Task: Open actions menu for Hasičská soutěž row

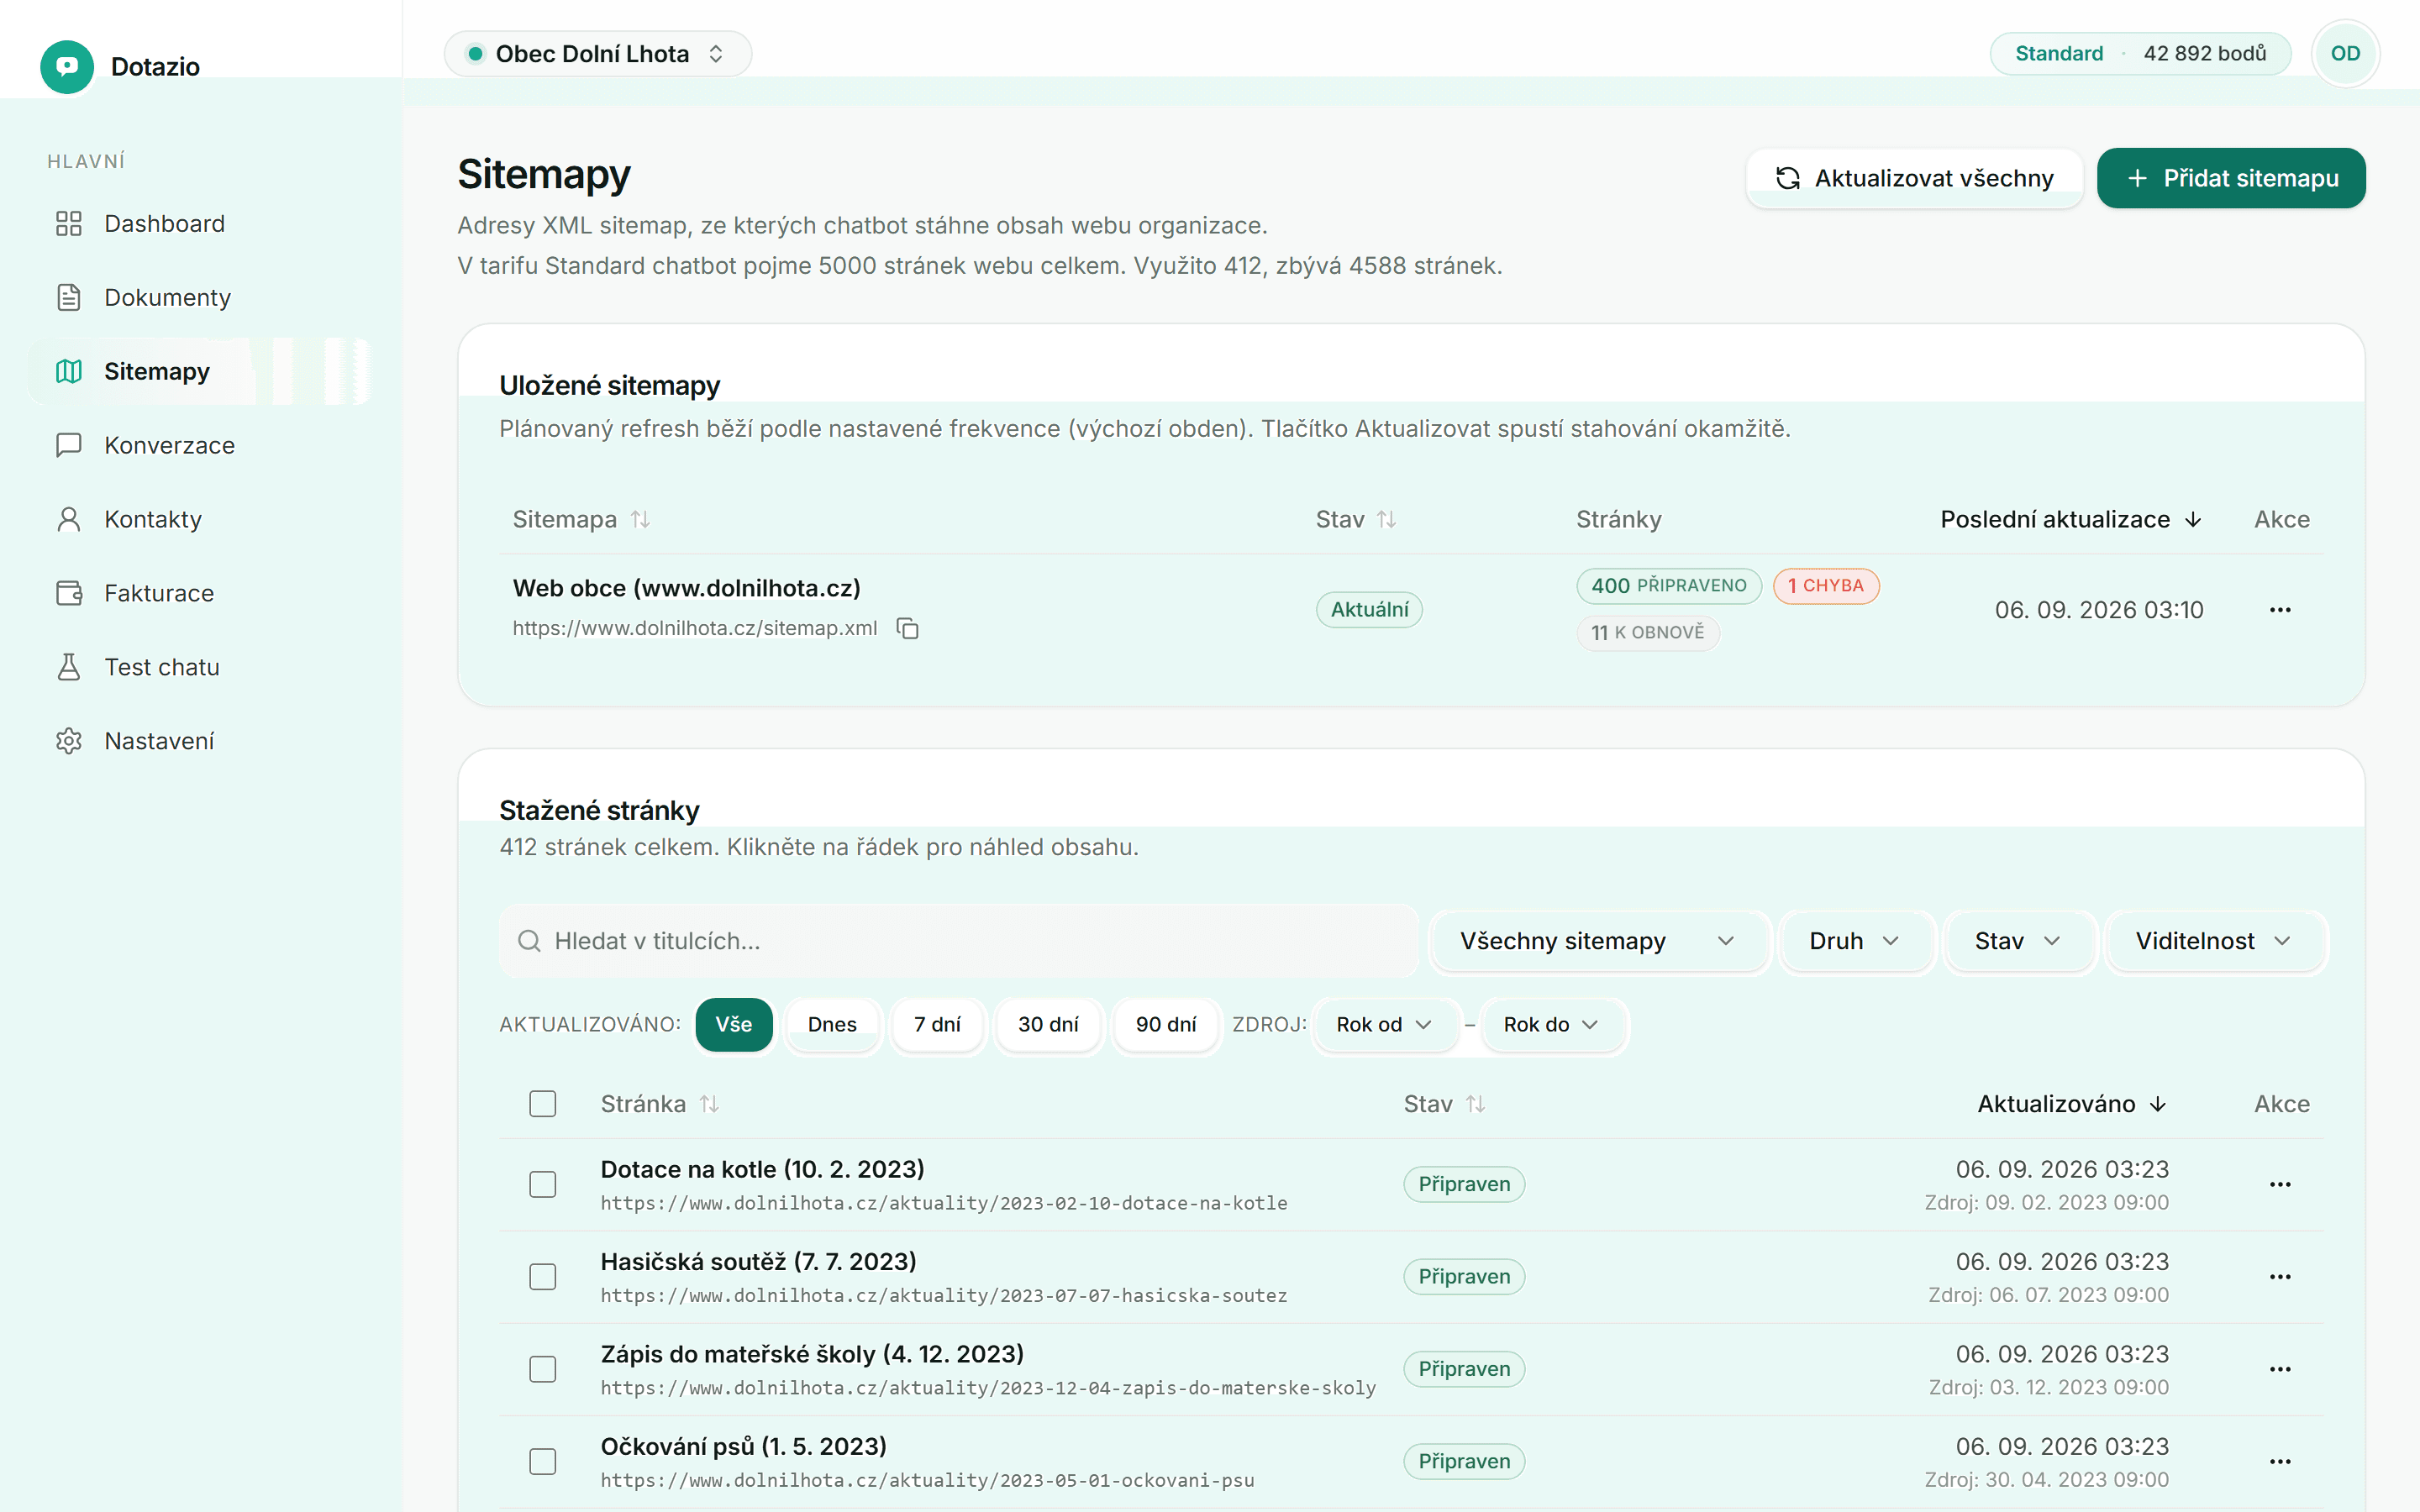Action: pos(2280,1277)
